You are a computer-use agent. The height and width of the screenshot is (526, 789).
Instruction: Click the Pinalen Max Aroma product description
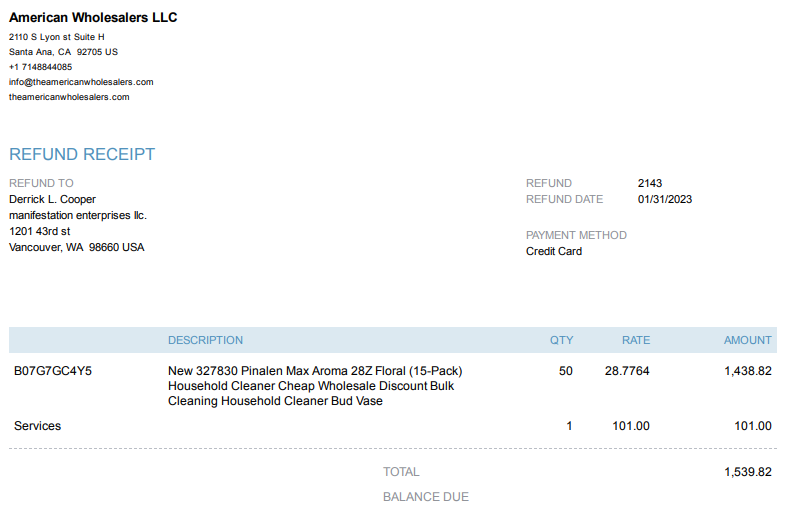pyautogui.click(x=315, y=386)
